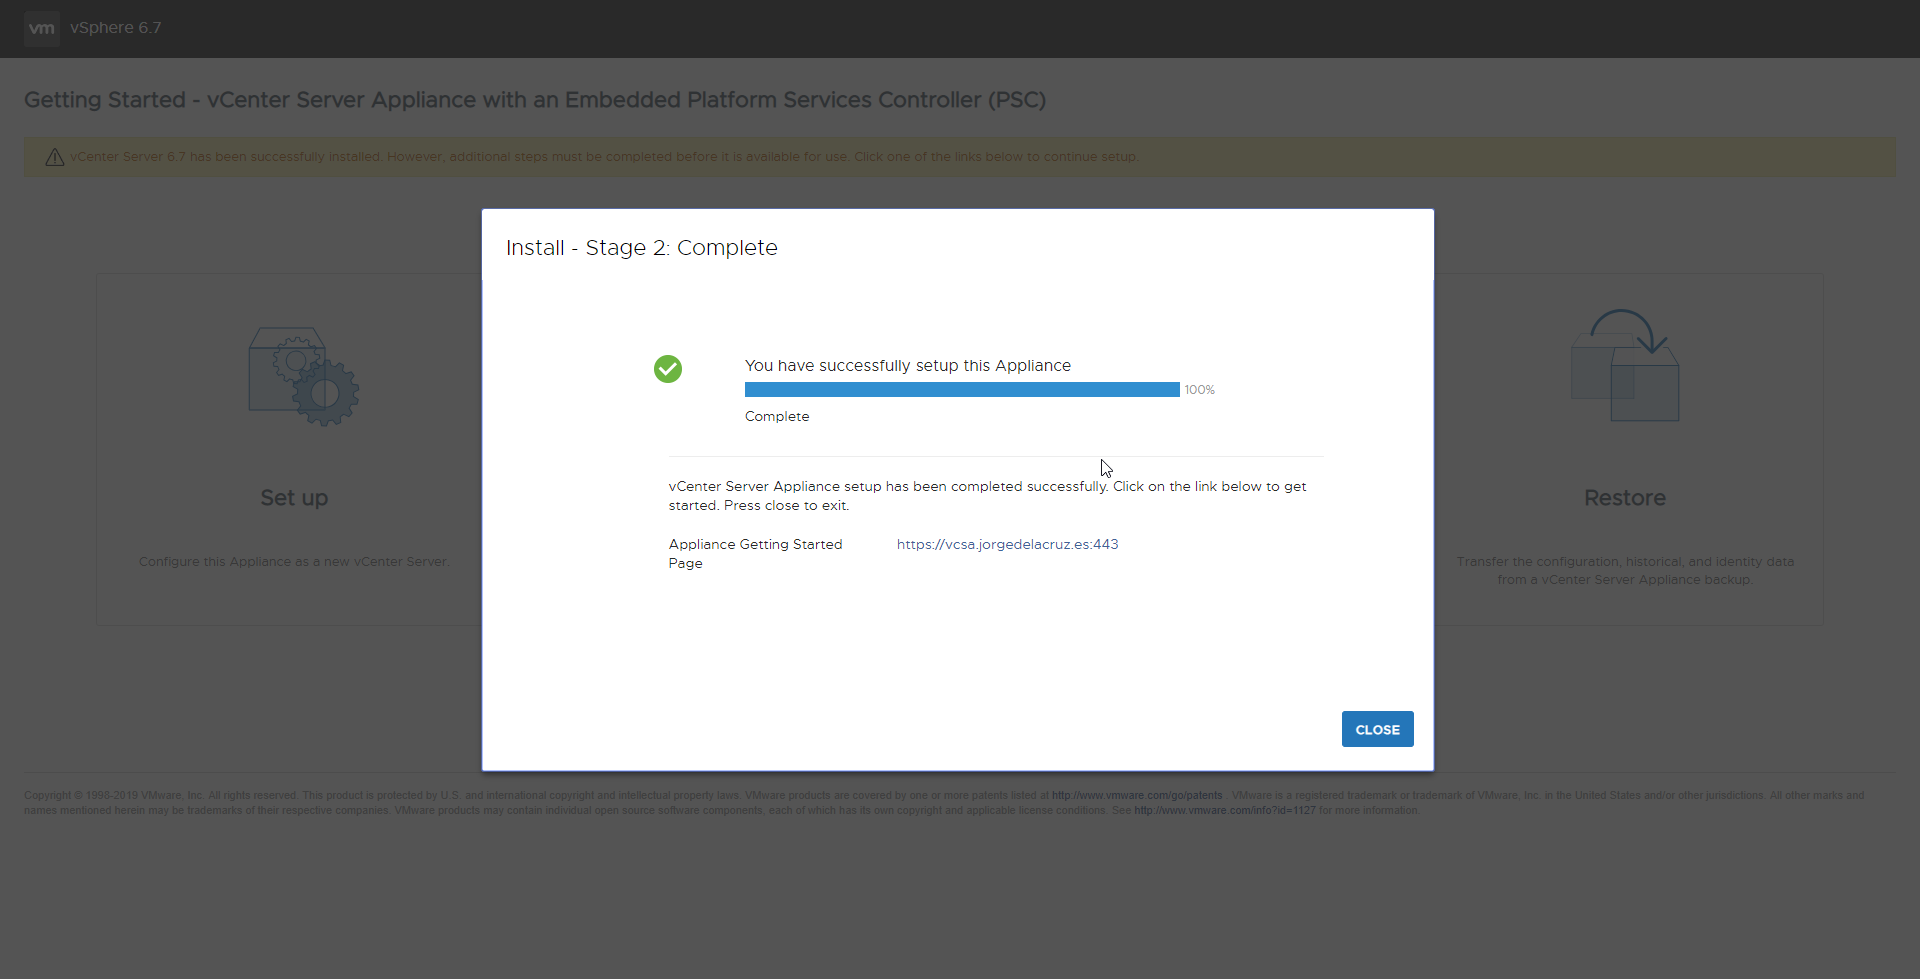Click the CLOSE button in the dialog
This screenshot has height=979, width=1920.
pyautogui.click(x=1377, y=729)
